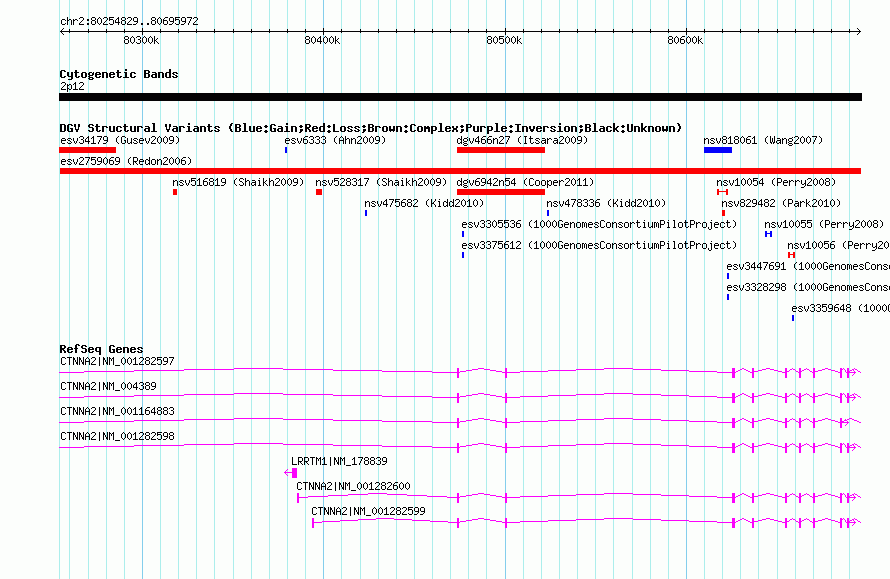Click nsv10055 (Perry2008) label
The width and height of the screenshot is (890, 579).
(824, 224)
